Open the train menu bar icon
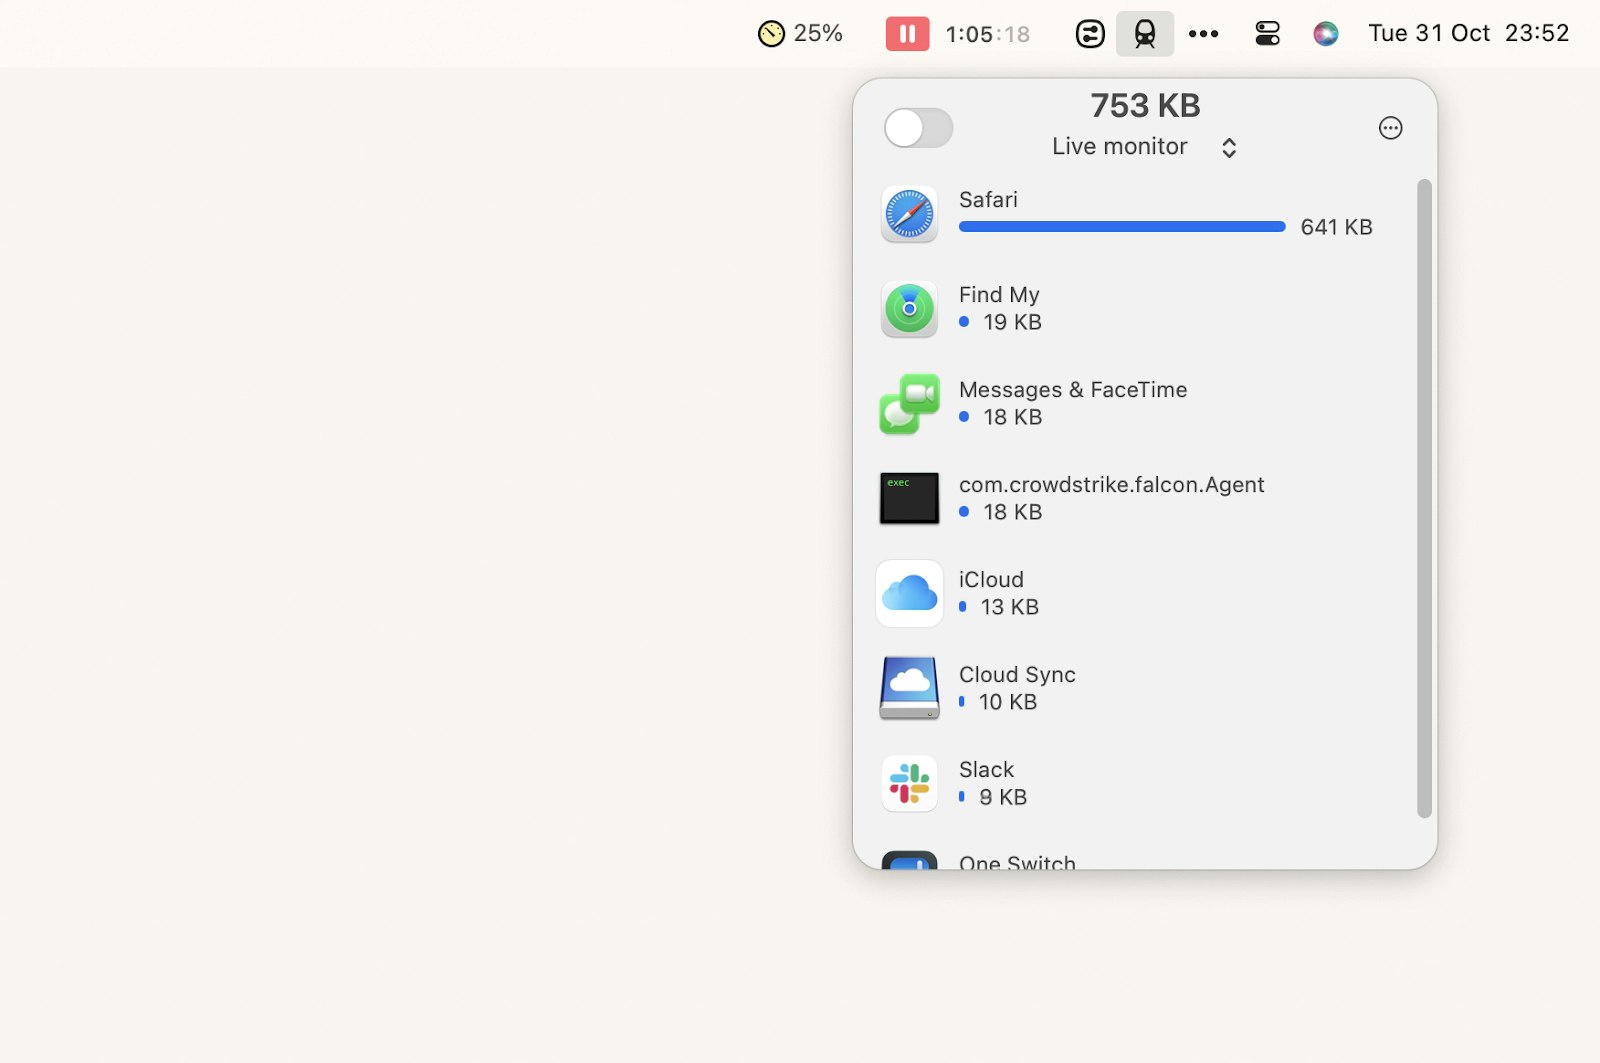 [1145, 34]
